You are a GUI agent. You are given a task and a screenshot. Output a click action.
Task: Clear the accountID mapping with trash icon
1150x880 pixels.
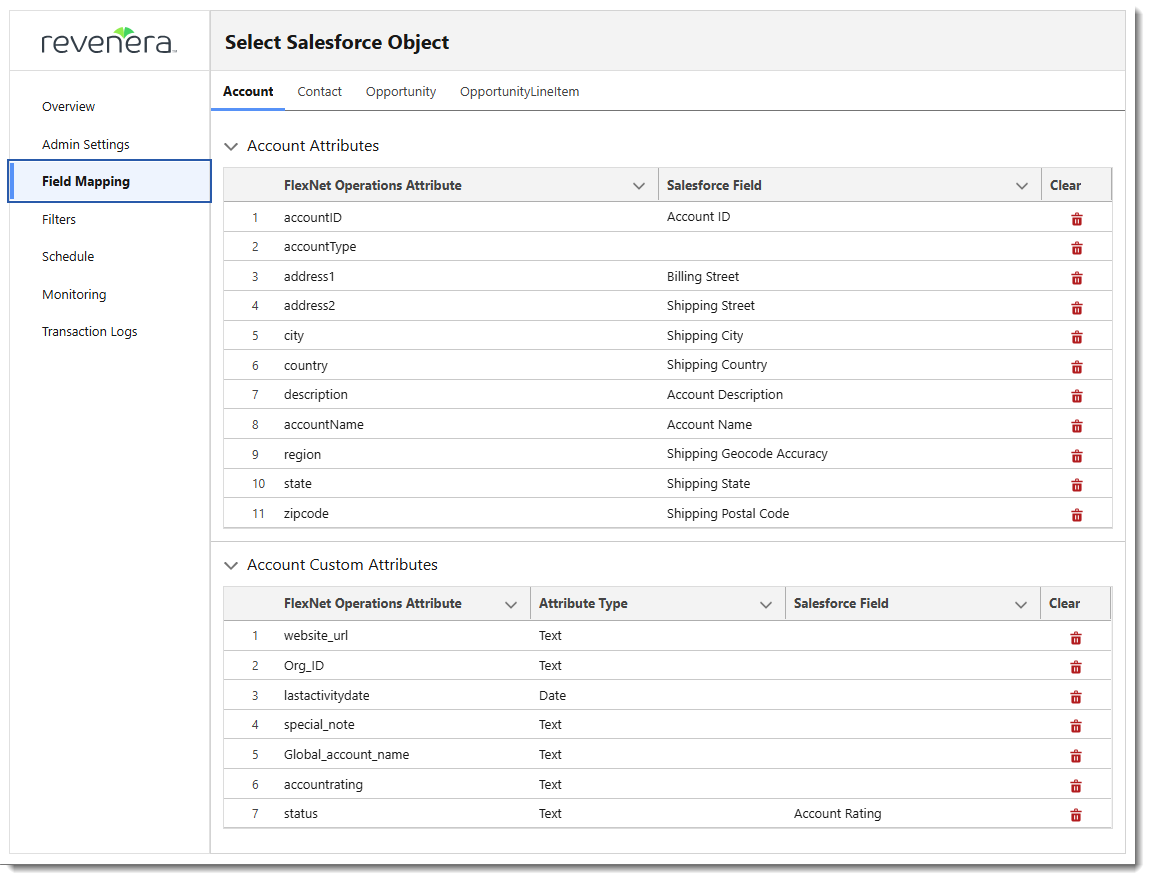(x=1077, y=219)
